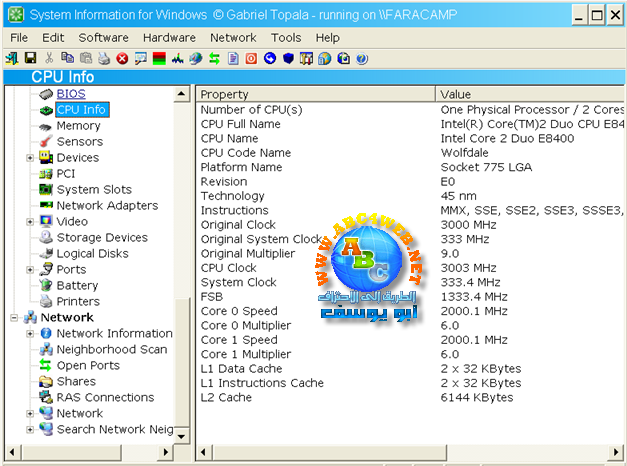Viewport: 627px width, 466px height.
Task: Click the scissors Cut toolbar icon
Action: tap(49, 59)
